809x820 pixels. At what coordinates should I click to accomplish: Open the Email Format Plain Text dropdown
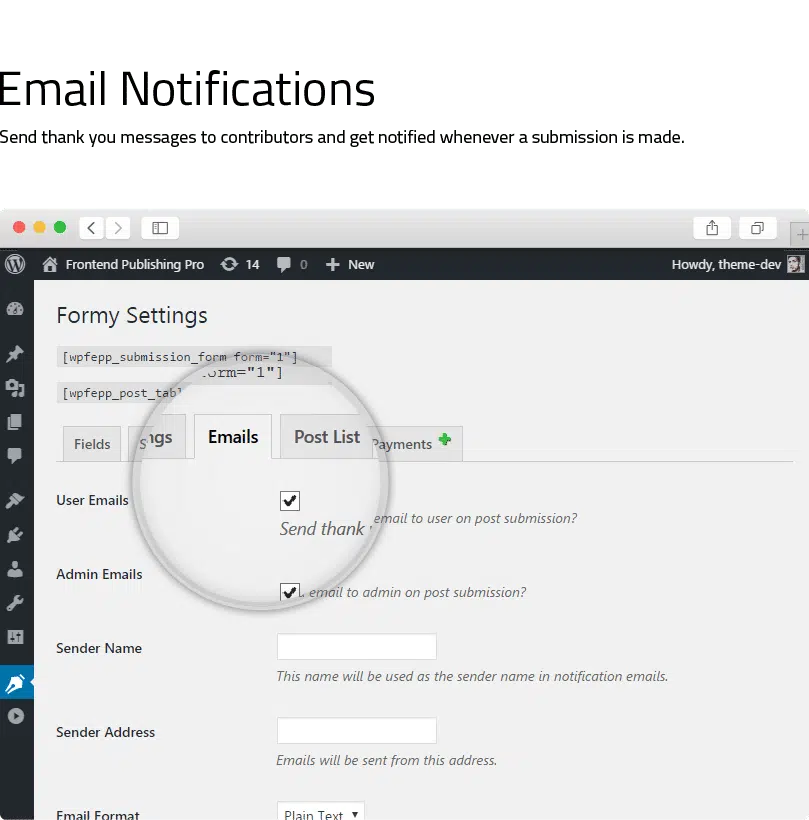(x=321, y=813)
